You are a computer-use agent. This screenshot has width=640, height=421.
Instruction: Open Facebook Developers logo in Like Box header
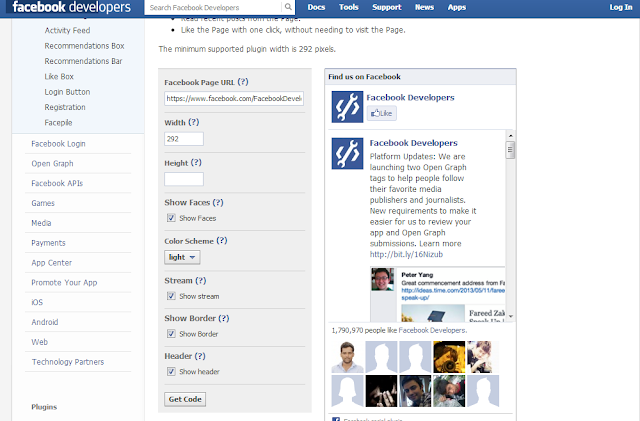point(347,107)
